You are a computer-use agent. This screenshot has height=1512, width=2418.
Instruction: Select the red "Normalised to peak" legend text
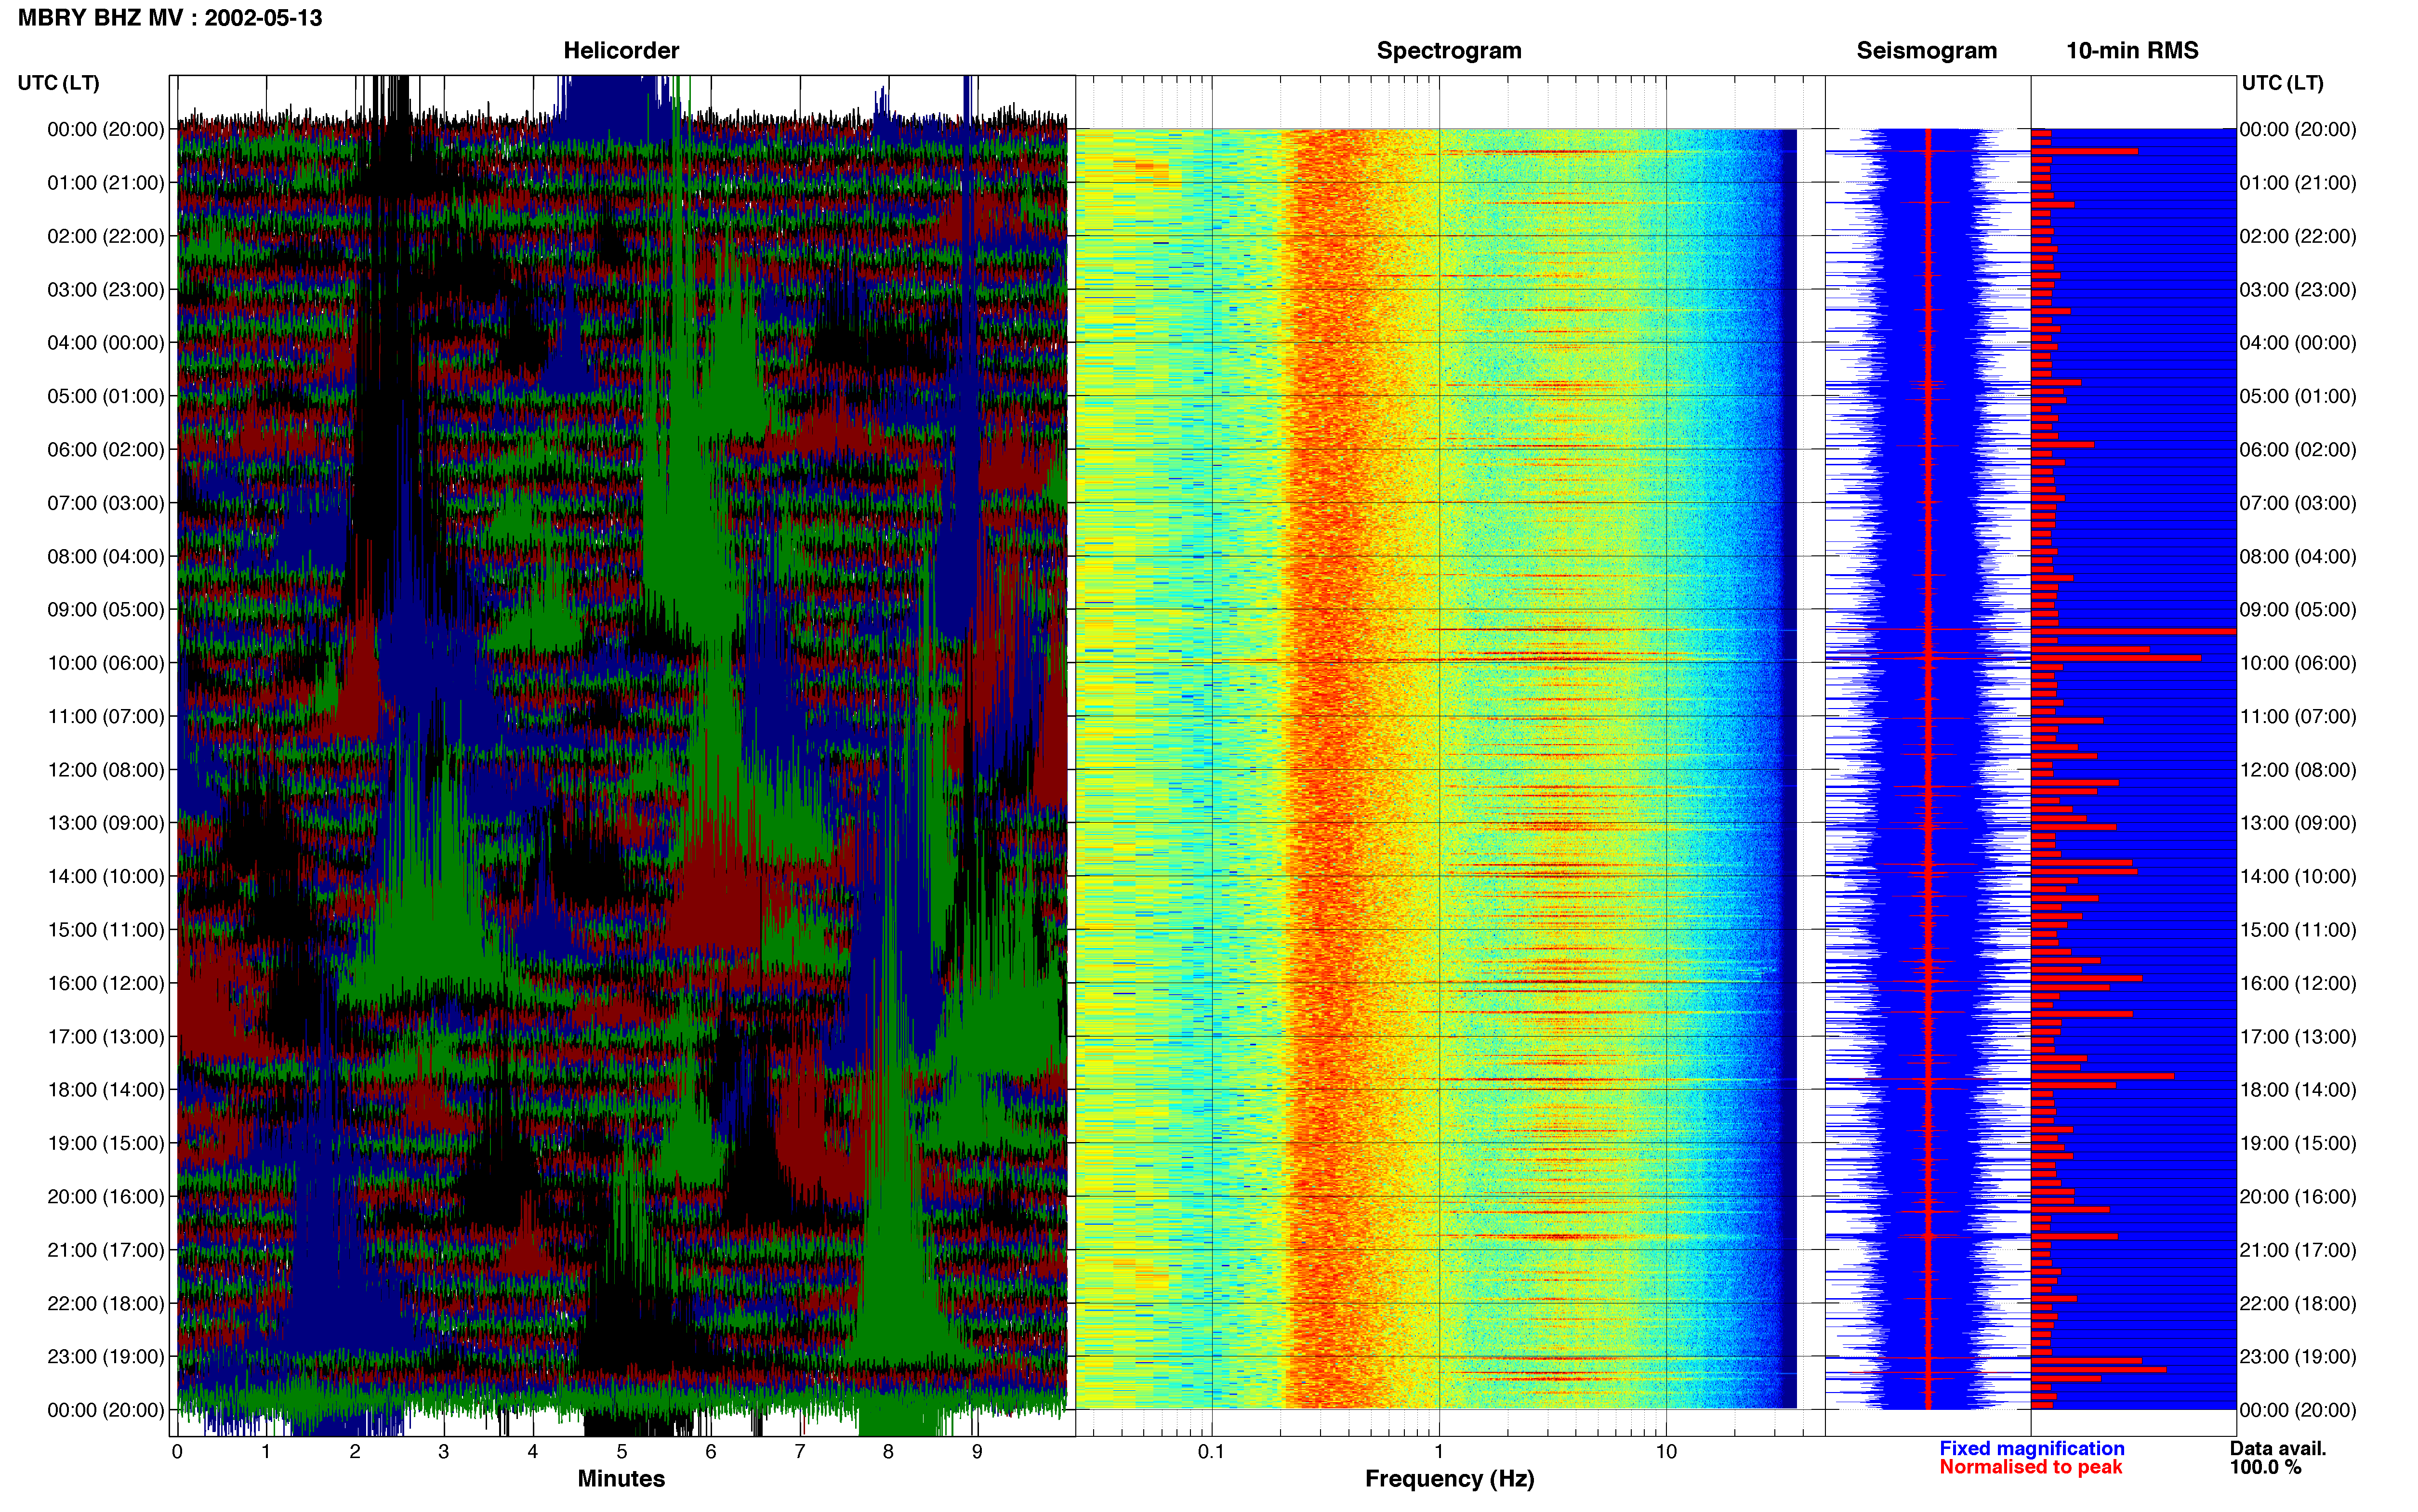point(2030,1467)
